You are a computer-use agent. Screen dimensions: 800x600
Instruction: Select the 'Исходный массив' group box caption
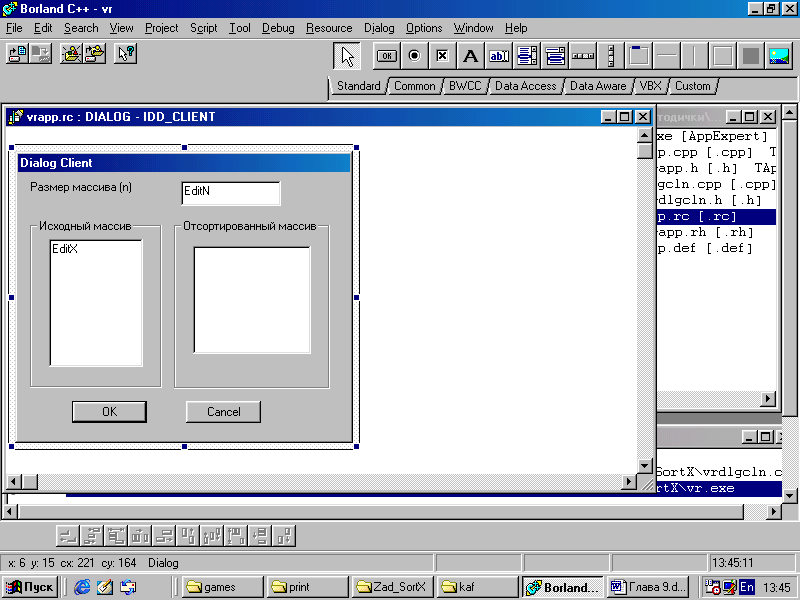click(85, 226)
